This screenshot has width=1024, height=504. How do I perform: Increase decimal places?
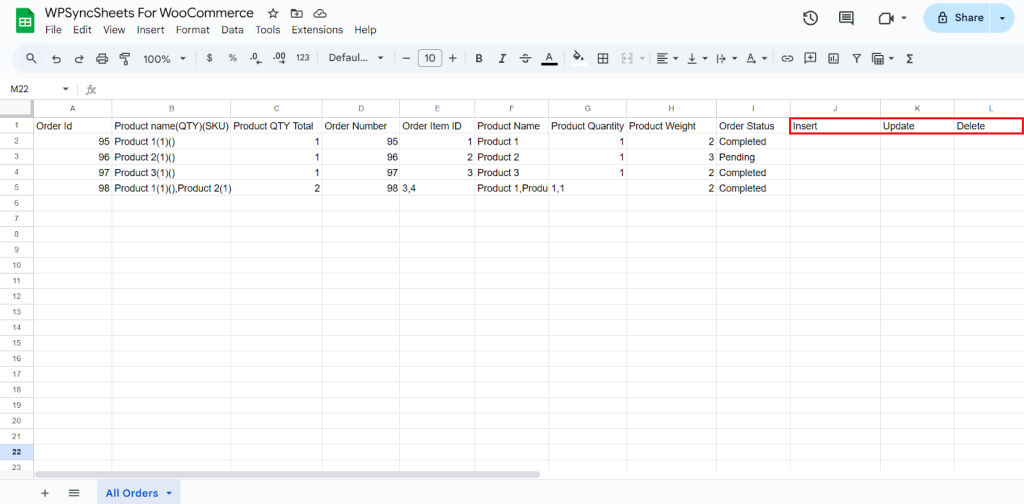coord(280,58)
